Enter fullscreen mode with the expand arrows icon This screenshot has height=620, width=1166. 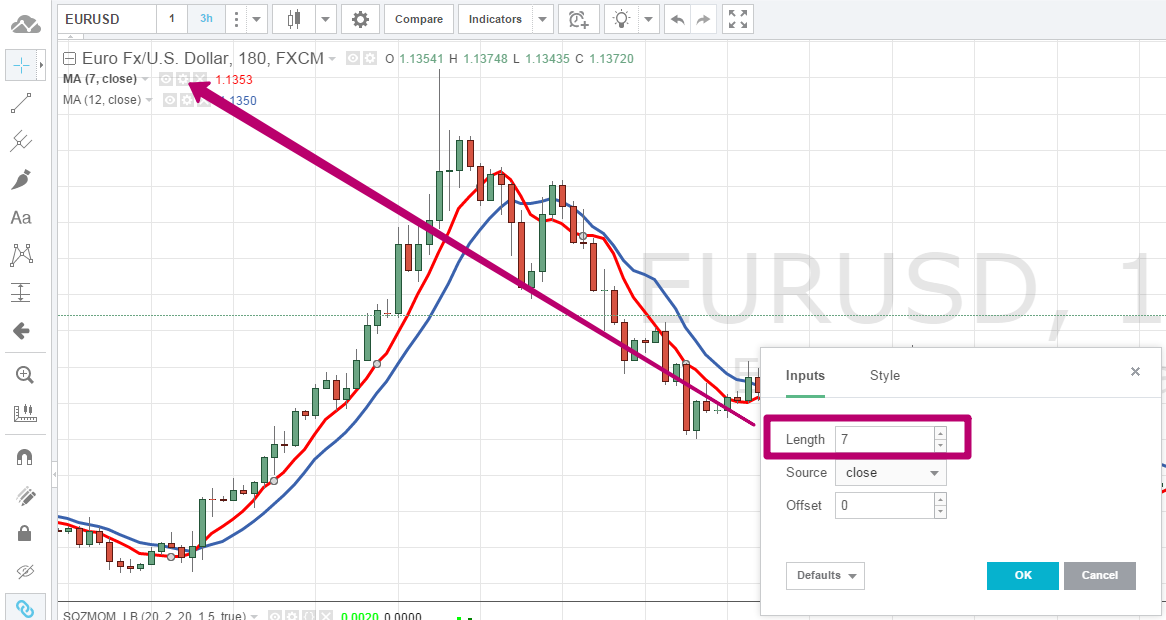coord(738,19)
